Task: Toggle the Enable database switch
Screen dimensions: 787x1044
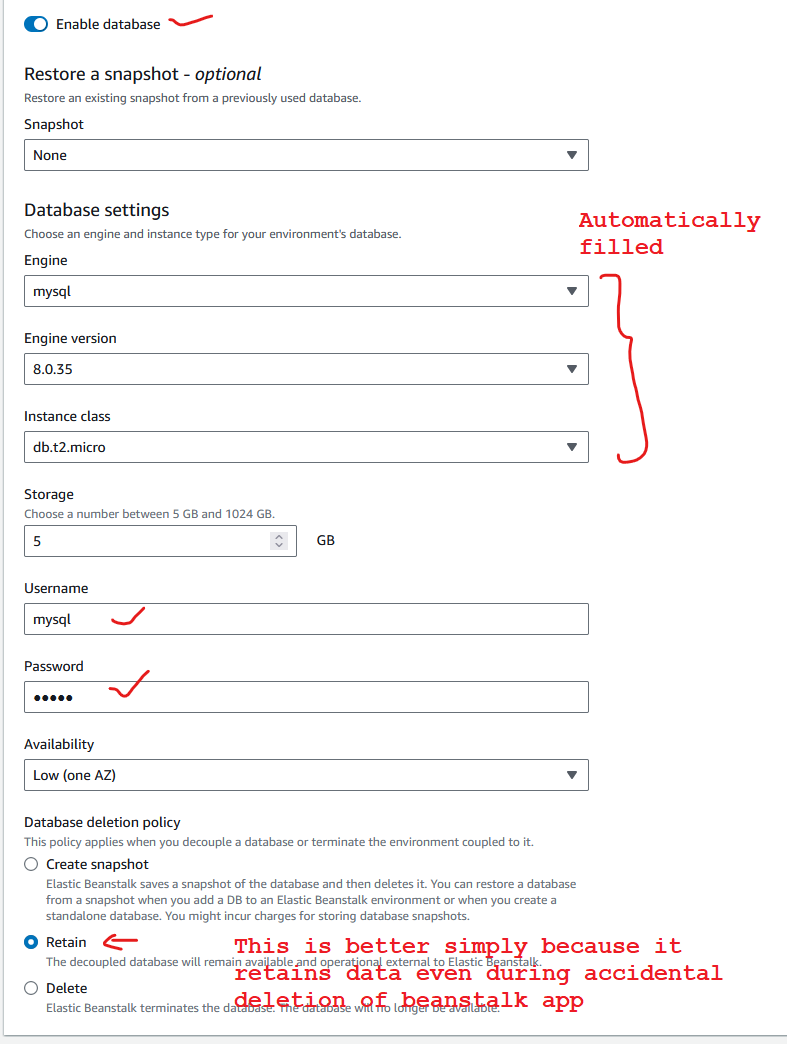Action: (35, 24)
